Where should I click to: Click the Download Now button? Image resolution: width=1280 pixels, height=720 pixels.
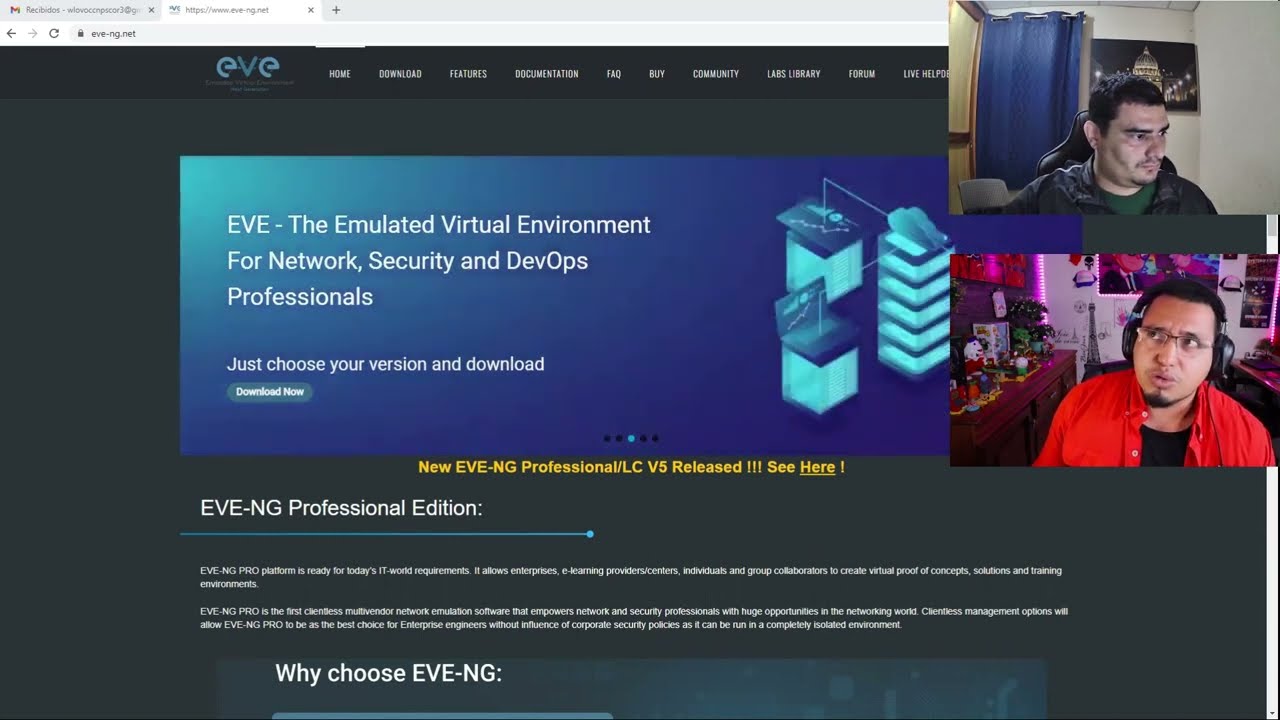click(270, 392)
